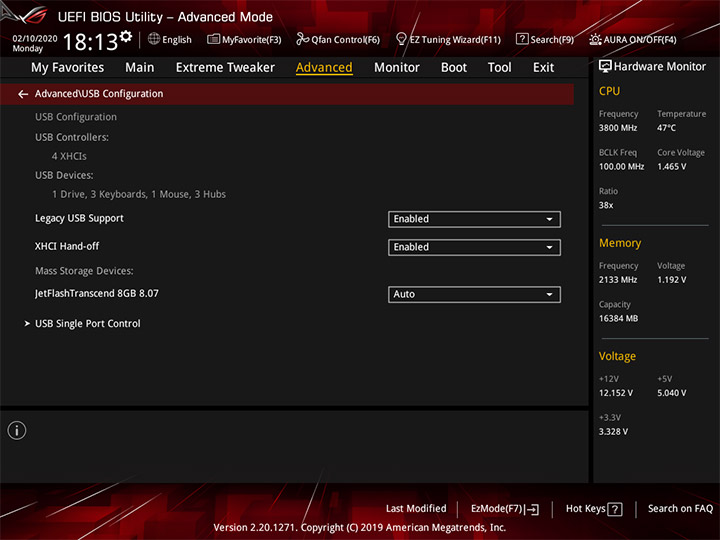This screenshot has height=540, width=720.
Task: Click Hardware Monitor title
Action: point(660,67)
